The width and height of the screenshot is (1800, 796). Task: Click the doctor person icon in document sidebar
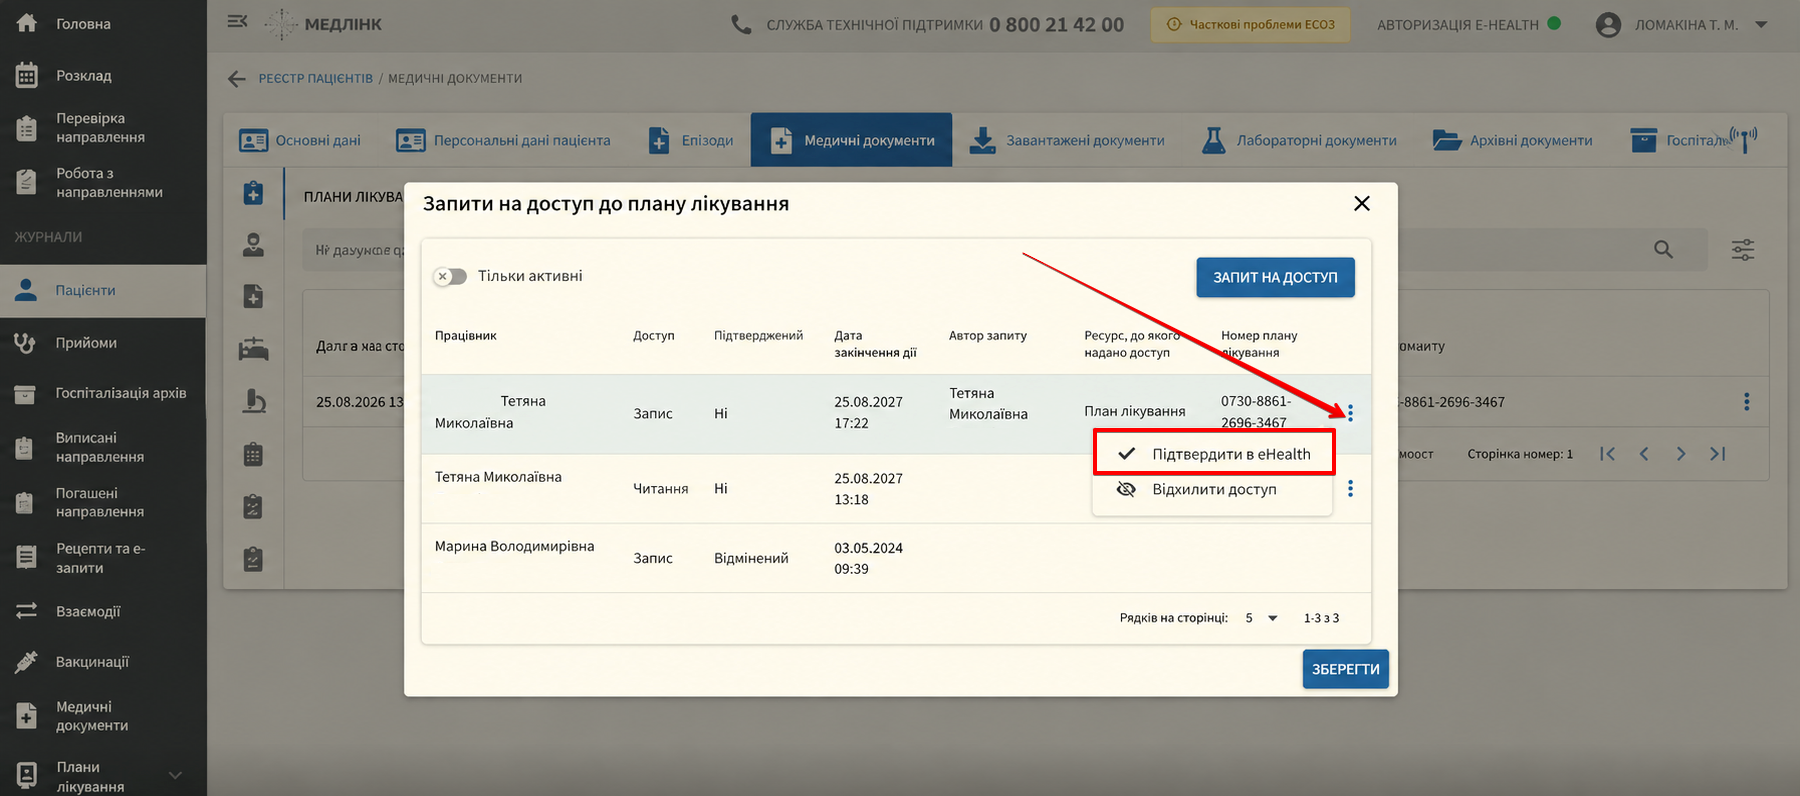point(254,245)
